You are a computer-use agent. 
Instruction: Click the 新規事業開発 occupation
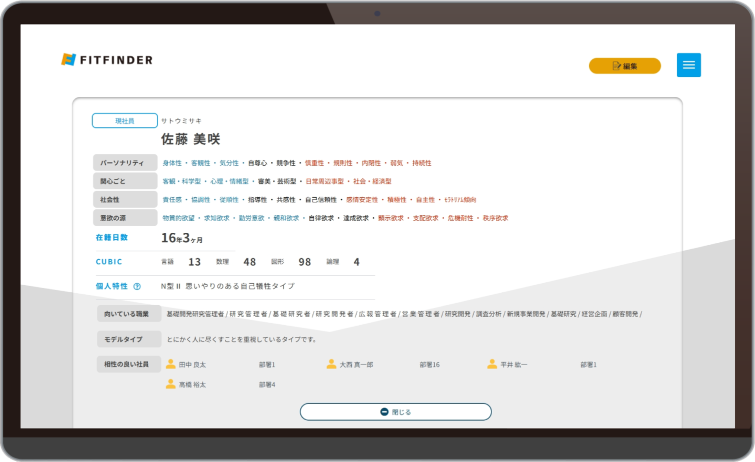(x=526, y=314)
